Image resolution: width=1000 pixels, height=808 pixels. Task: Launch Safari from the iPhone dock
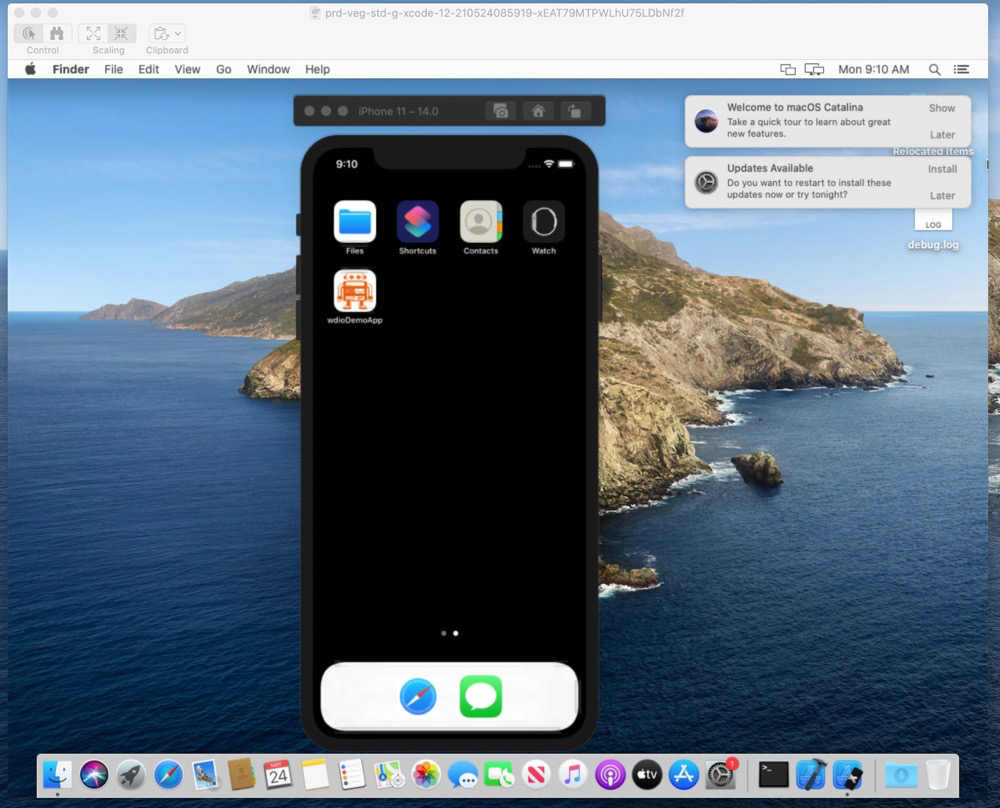[x=418, y=697]
